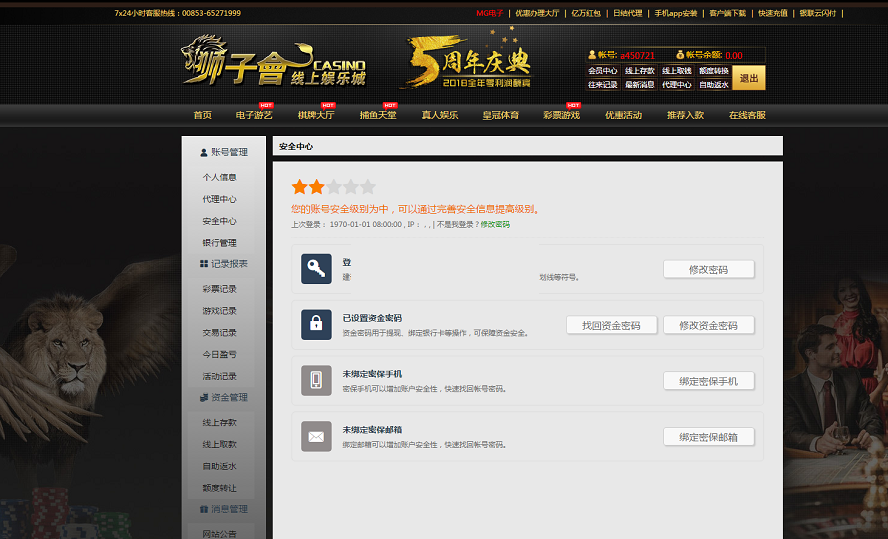Viewport: 888px width, 539px height.
Task: Select 银行管理 in the sidebar
Action: point(220,243)
